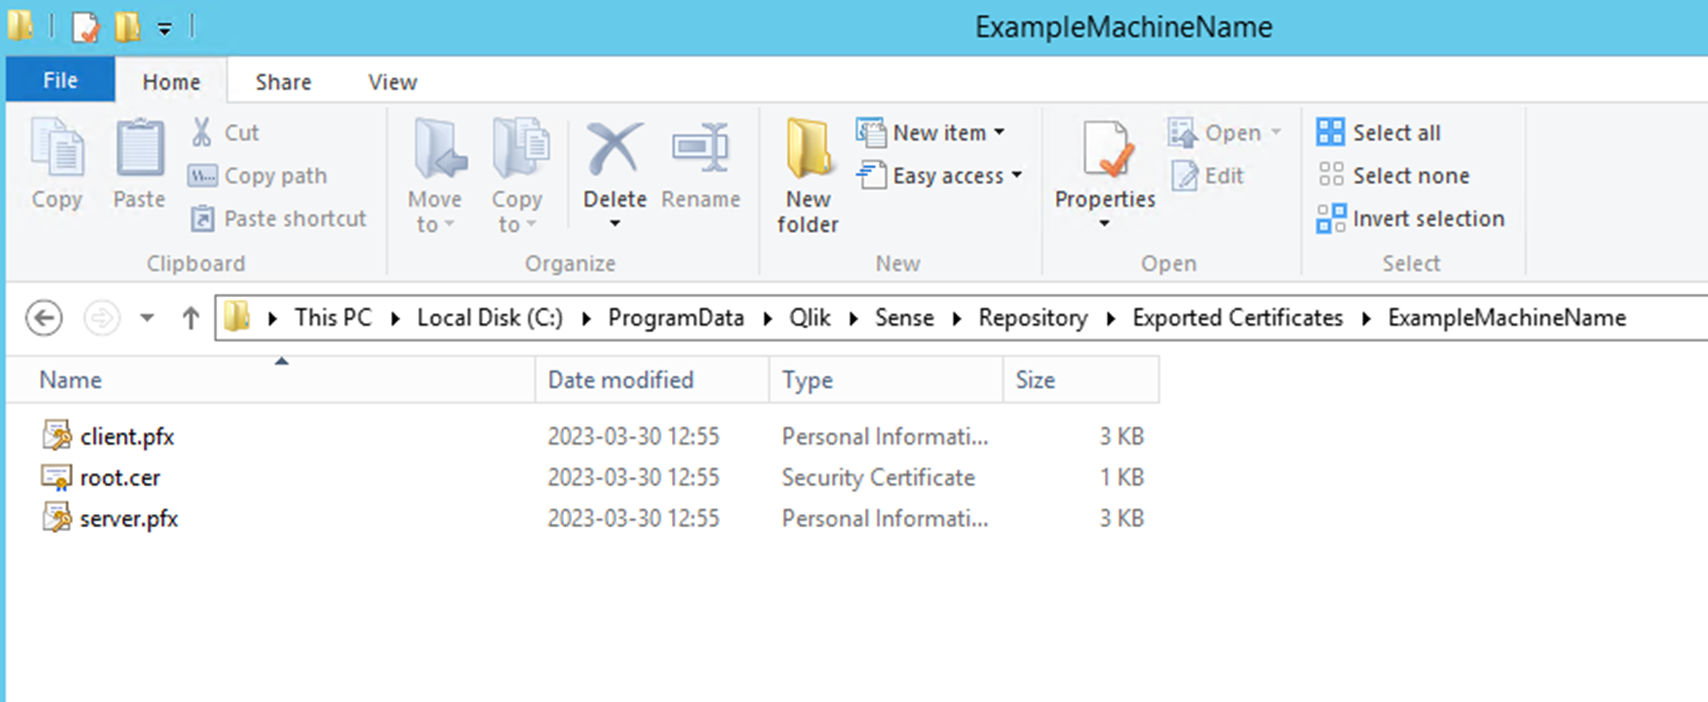Go forward with the Forward arrow
Image resolution: width=1708 pixels, height=702 pixels.
point(101,318)
